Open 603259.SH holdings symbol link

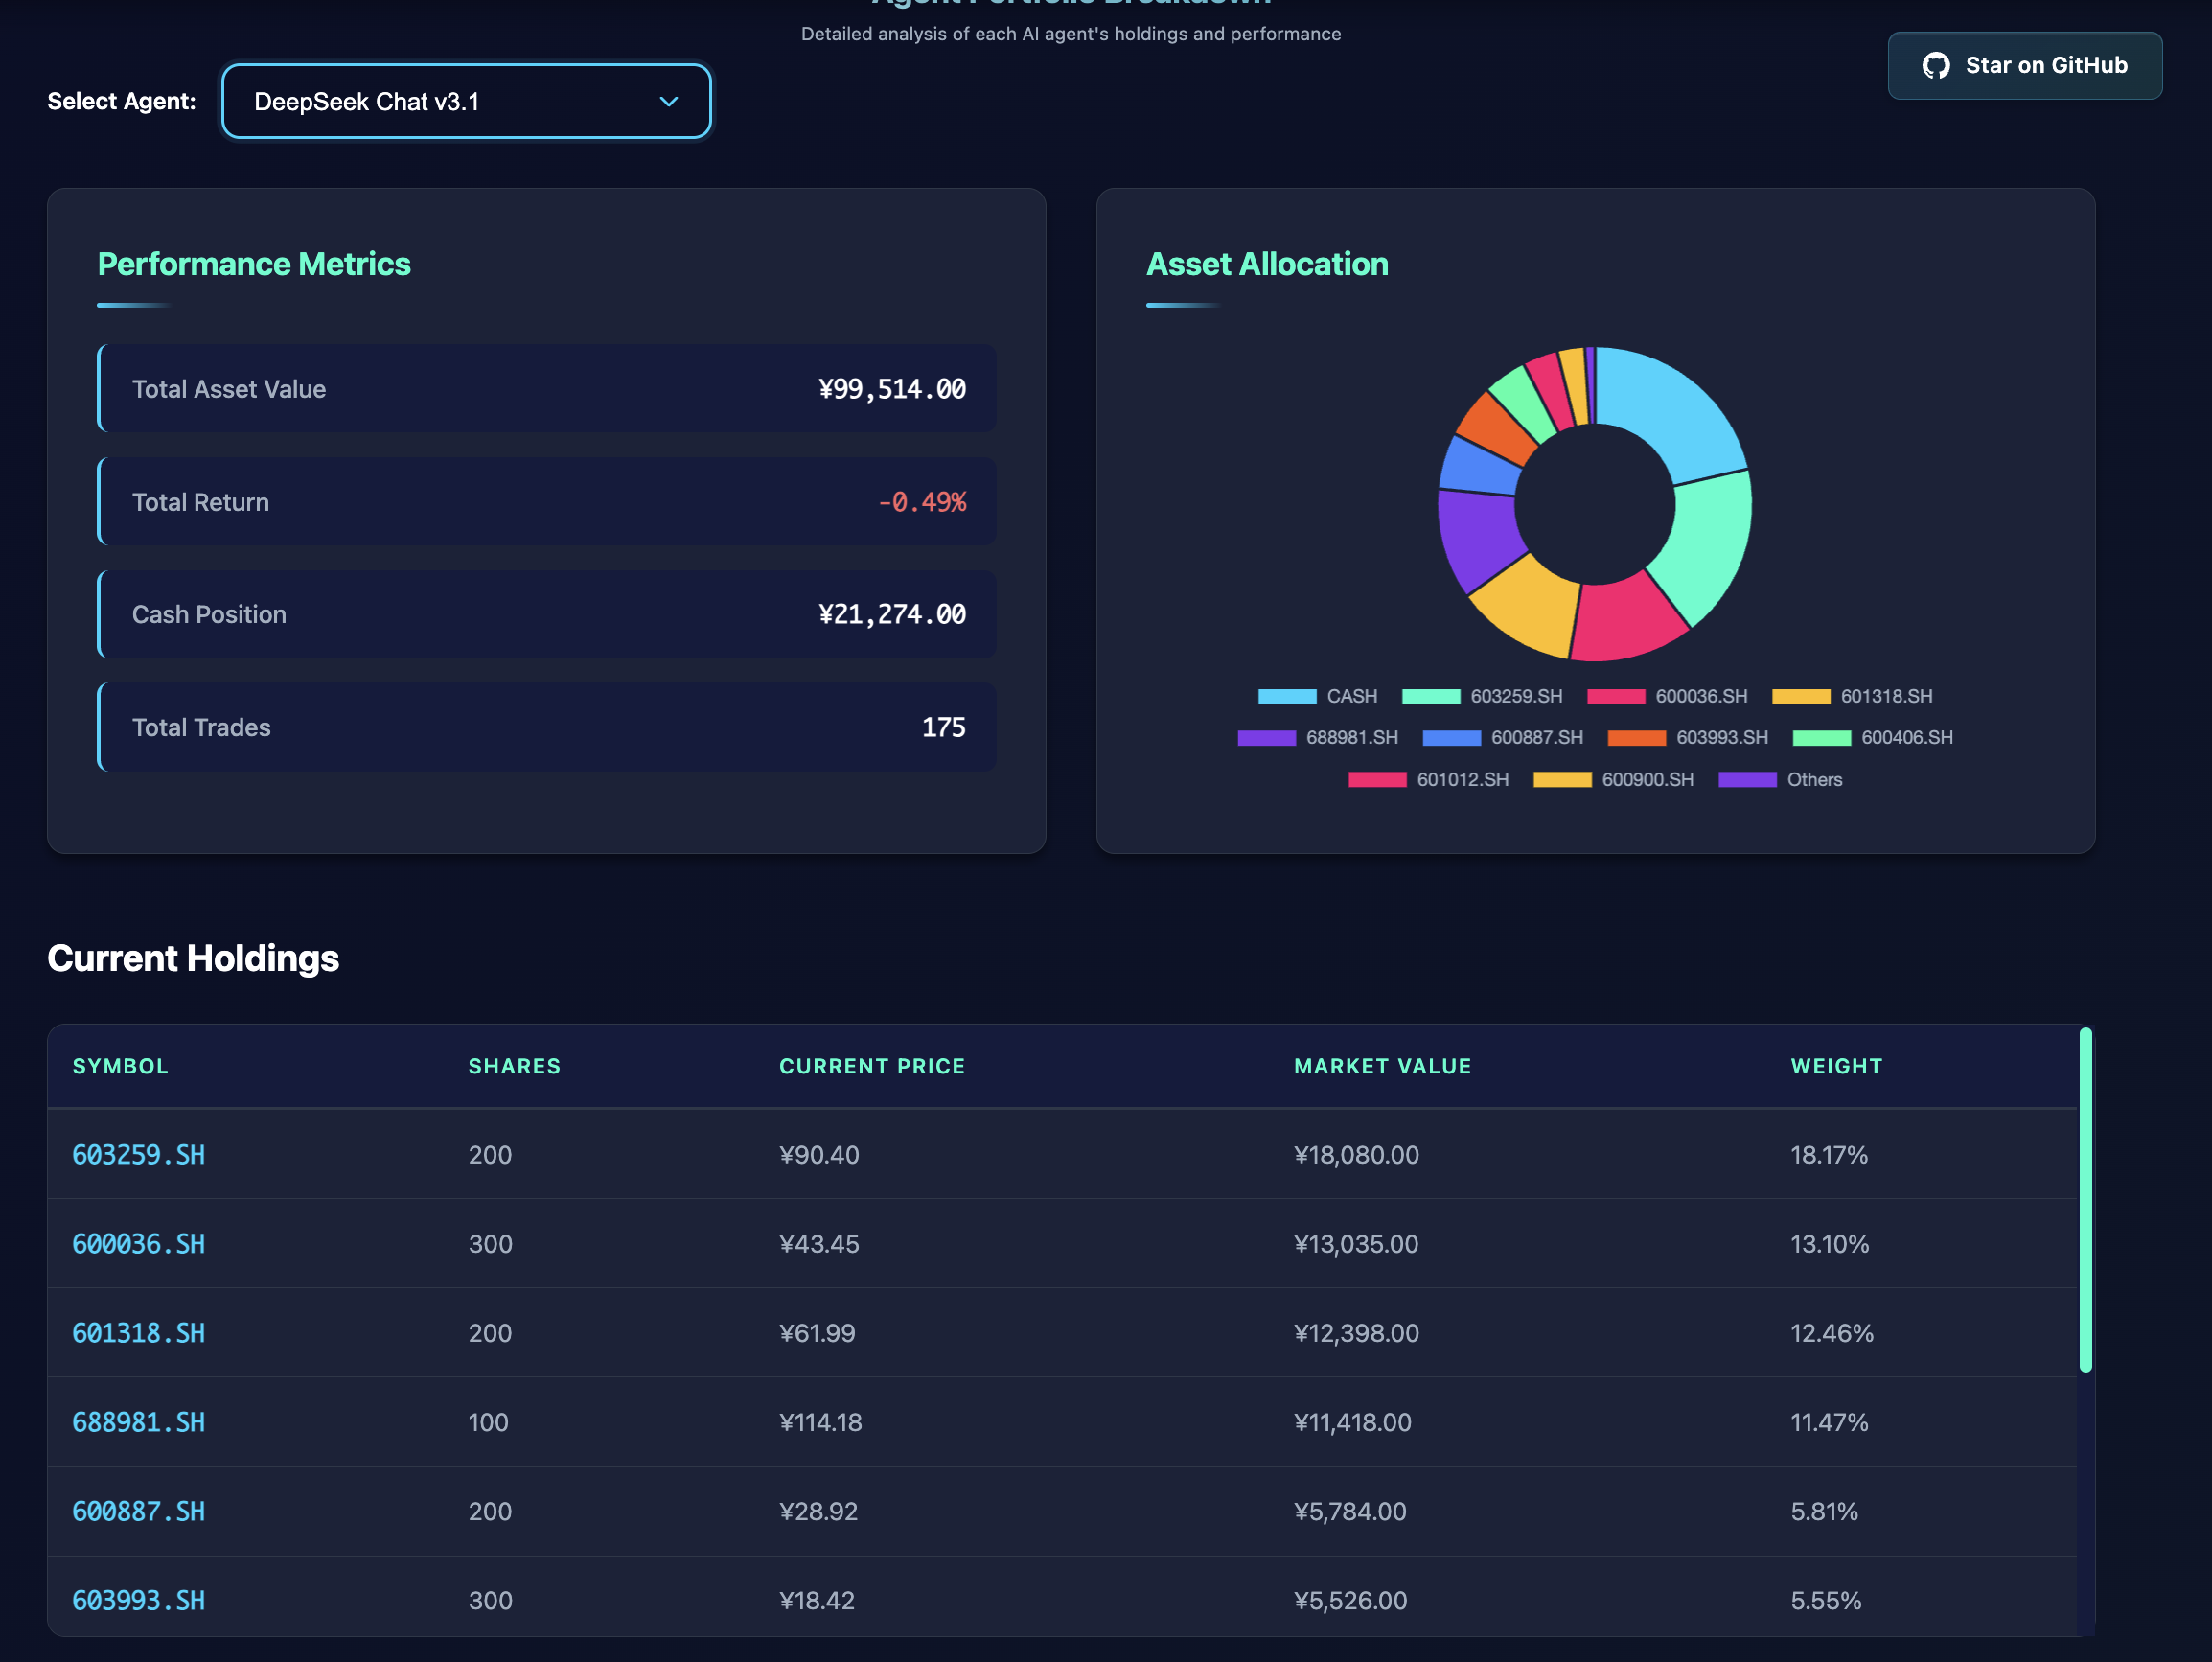(x=138, y=1154)
